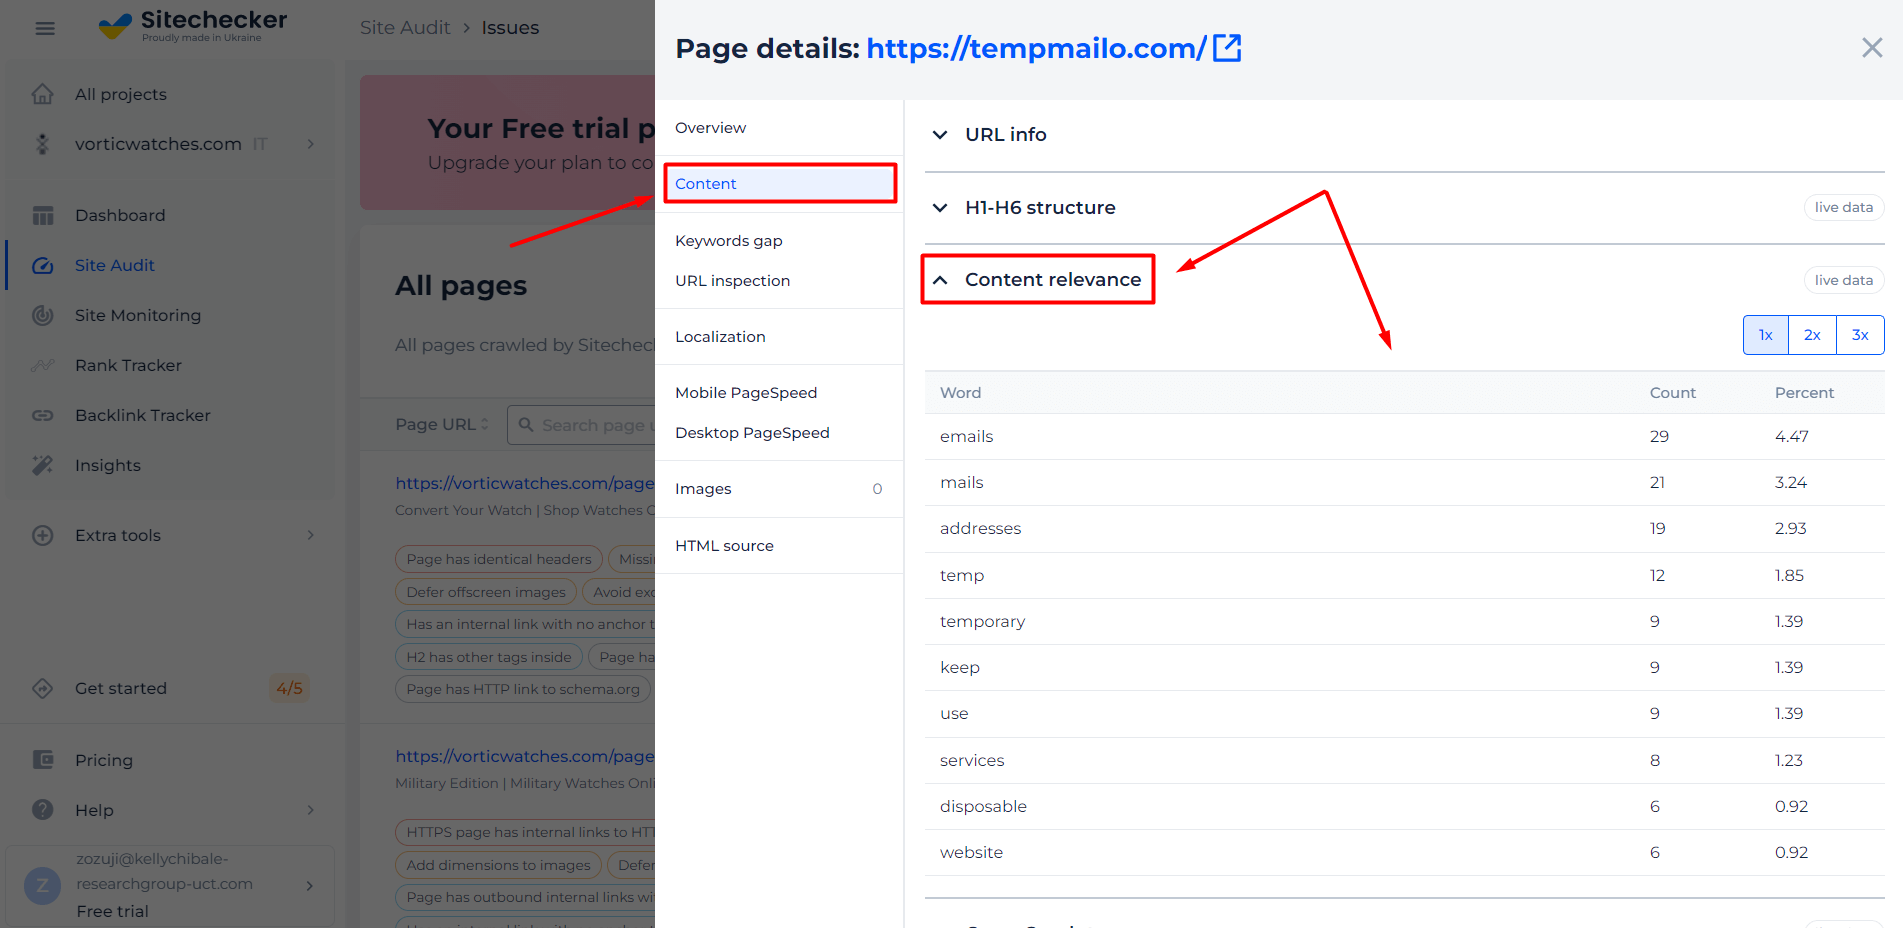Select 3x word phrase toggle
Viewport: 1903px width, 928px height.
point(1860,335)
